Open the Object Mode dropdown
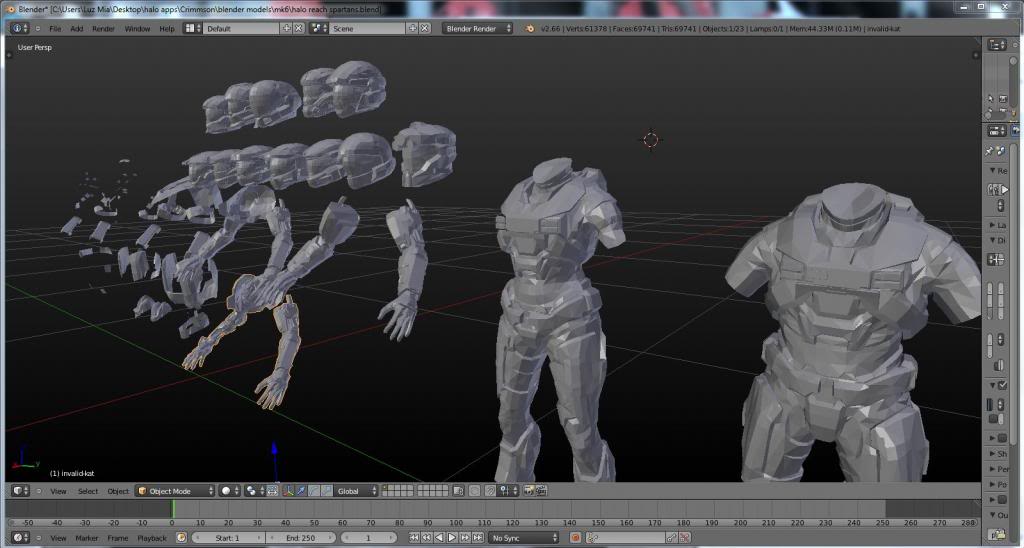Screen dimensions: 1024x548 (x=176, y=491)
